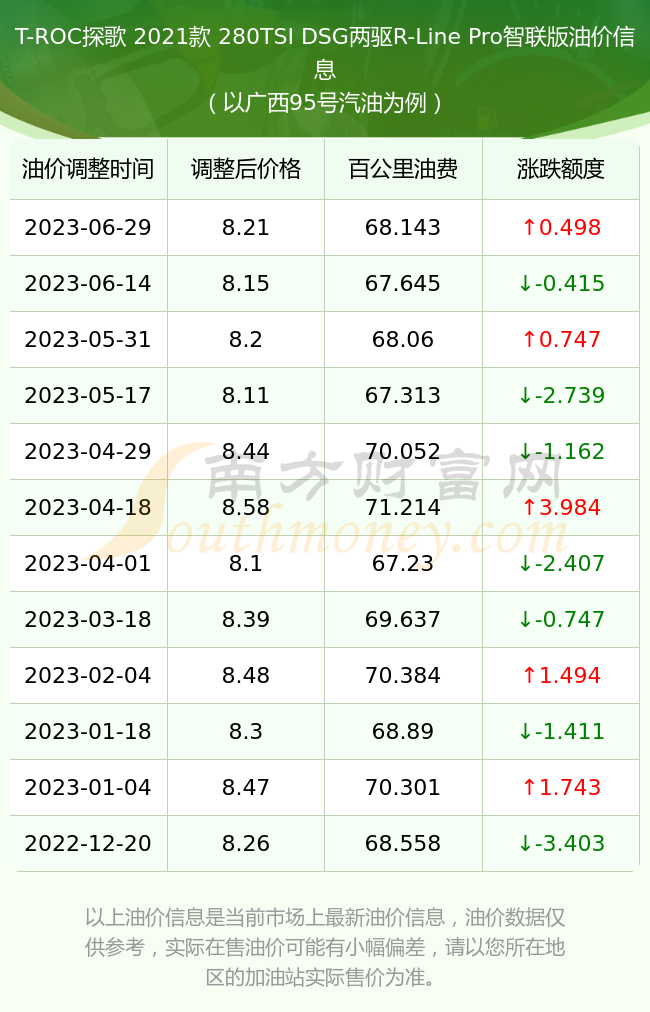This screenshot has height=1012, width=650.
Task: Select the 调整后价格 column header
Action: 246,169
